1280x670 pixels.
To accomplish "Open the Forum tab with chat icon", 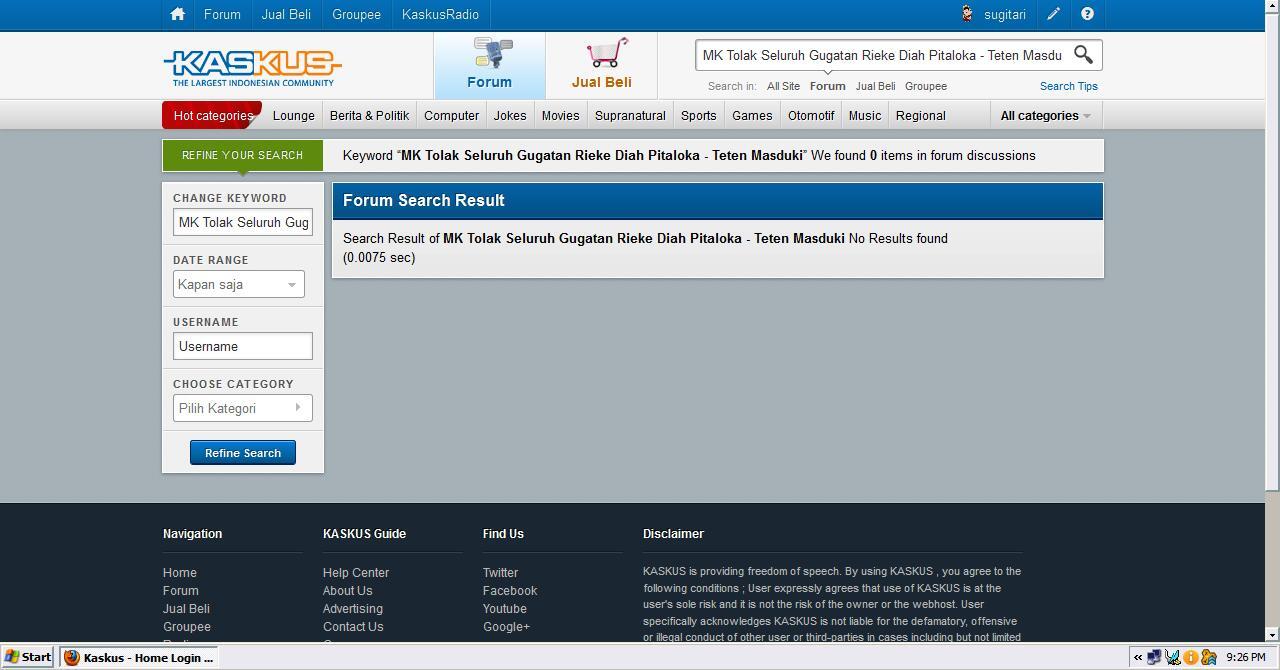I will point(489,65).
